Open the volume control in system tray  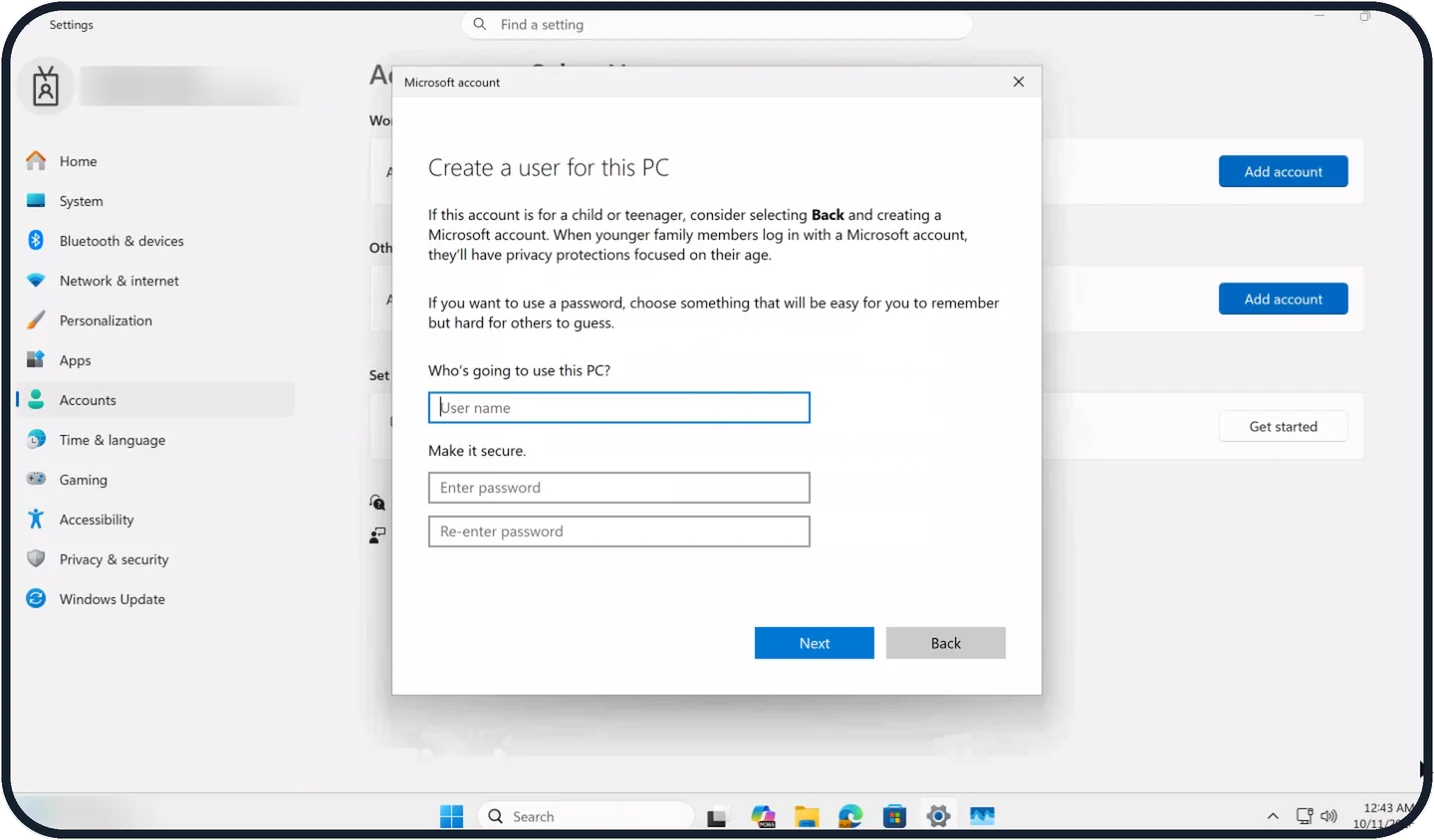point(1329,816)
